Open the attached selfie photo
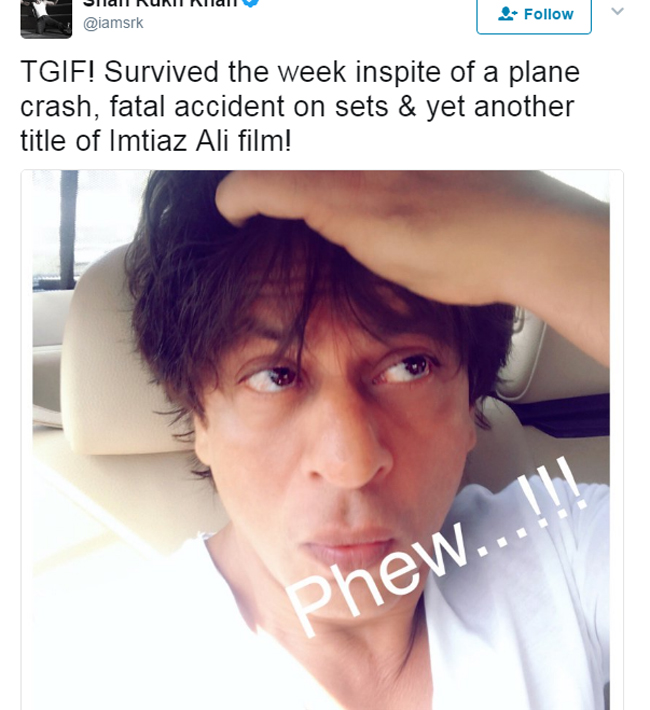 [322, 440]
